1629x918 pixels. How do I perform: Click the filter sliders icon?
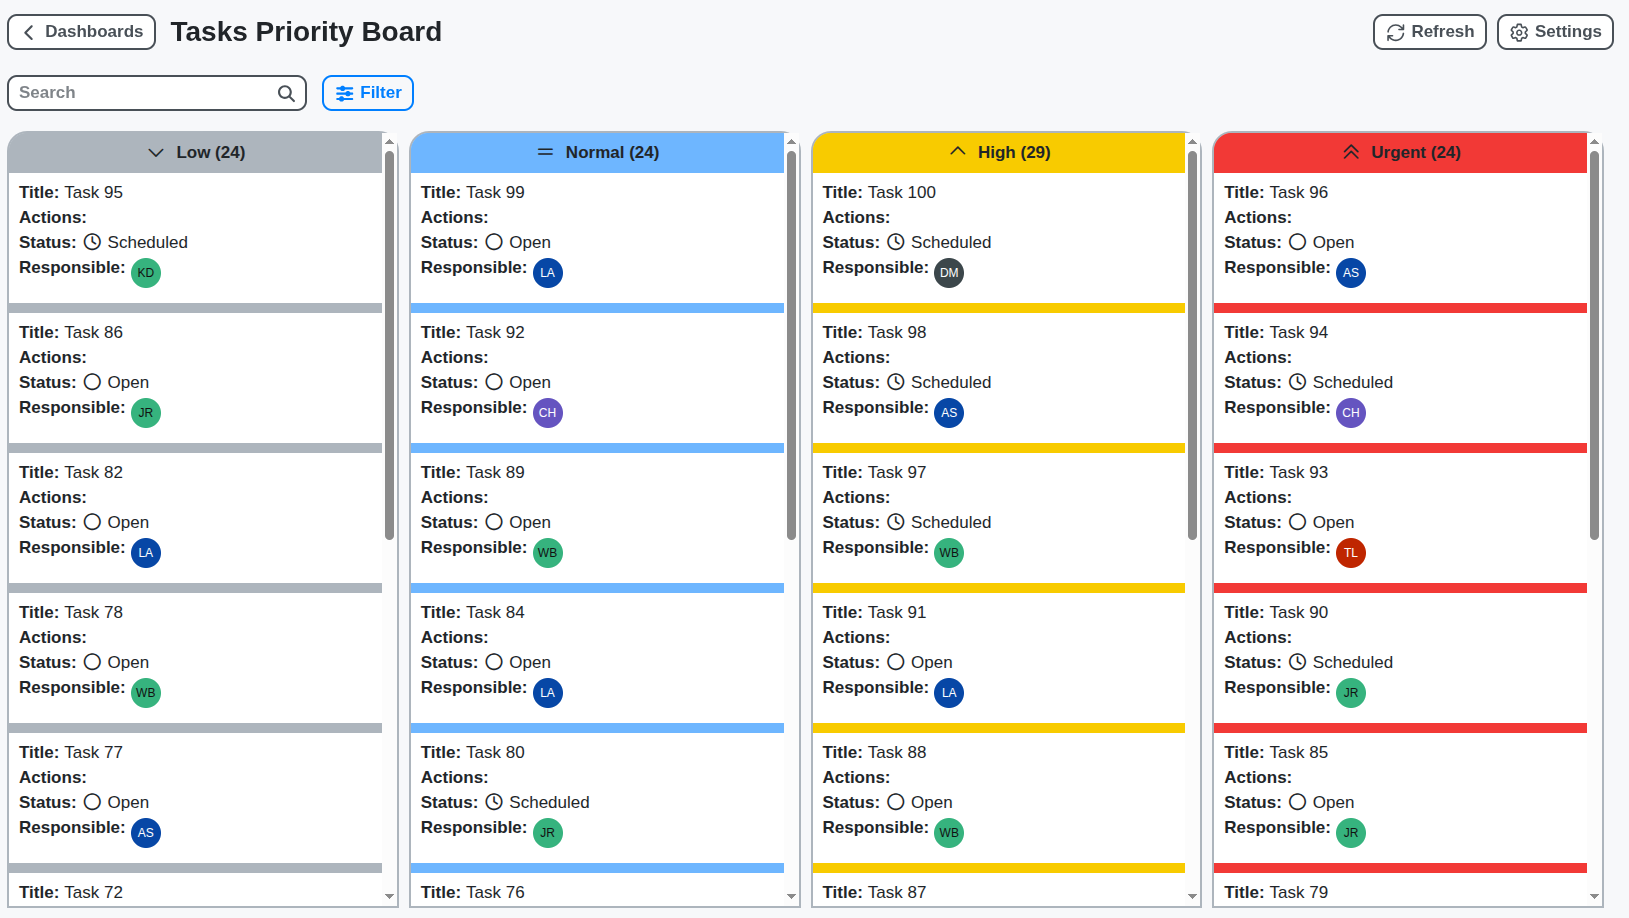[x=344, y=92]
